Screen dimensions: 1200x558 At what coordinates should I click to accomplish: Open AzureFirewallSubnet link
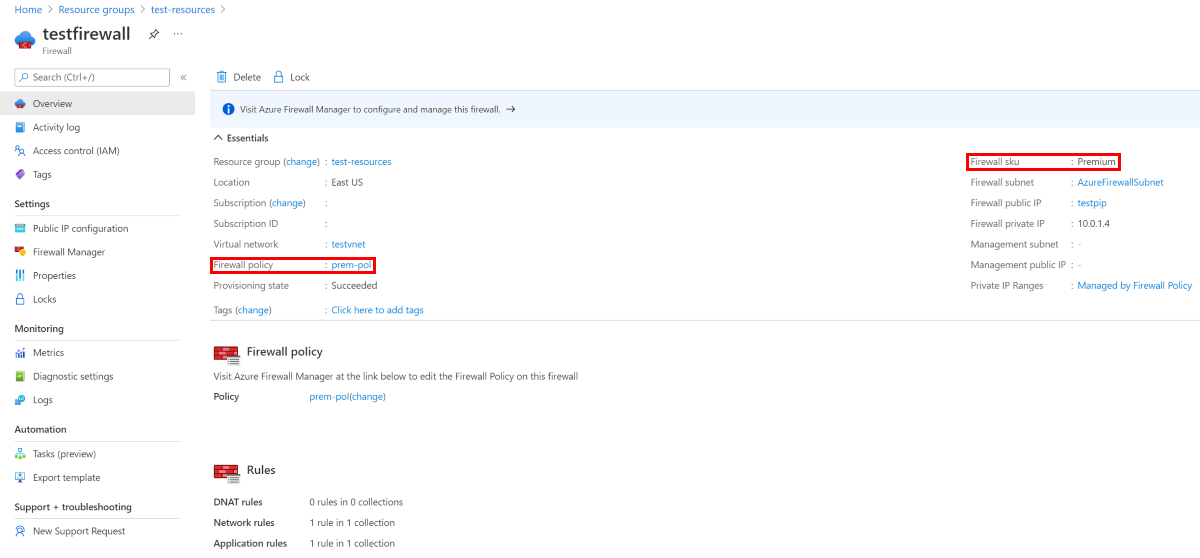pos(1120,182)
